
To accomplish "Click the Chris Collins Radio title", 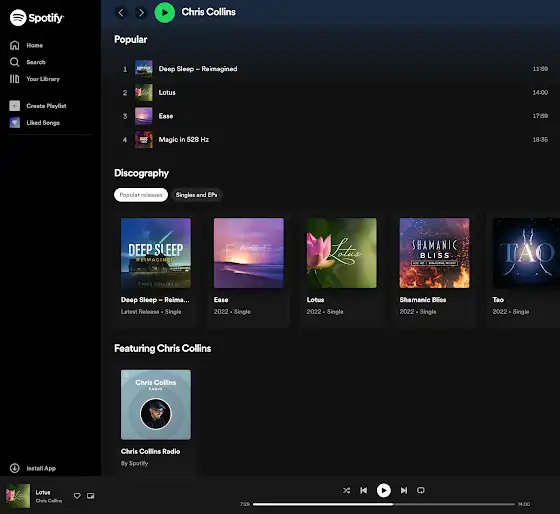I will coord(150,451).
